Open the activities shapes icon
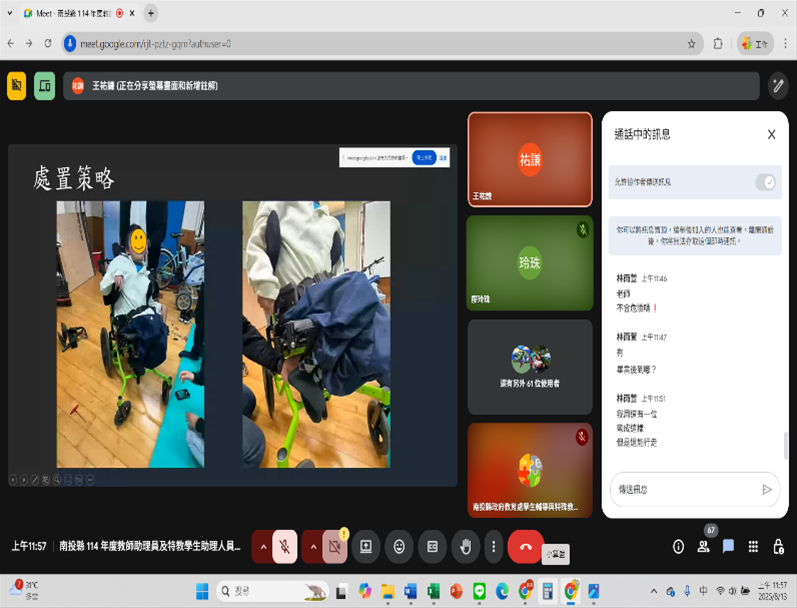Screen dimensions: 797x608 [x=753, y=547]
